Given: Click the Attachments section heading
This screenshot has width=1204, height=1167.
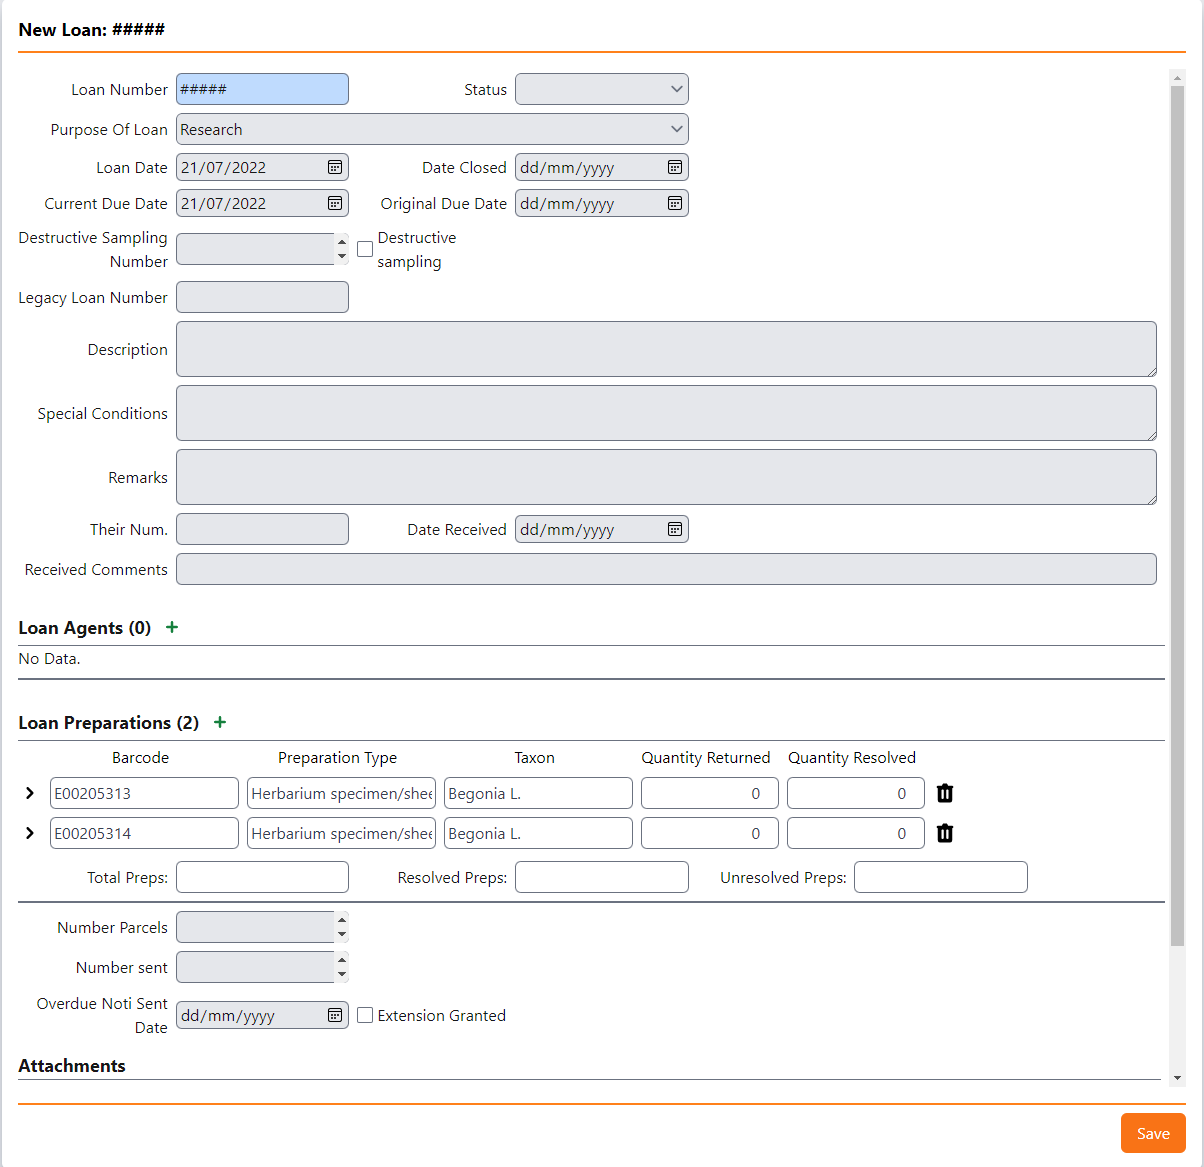Looking at the screenshot, I should click(x=72, y=1066).
